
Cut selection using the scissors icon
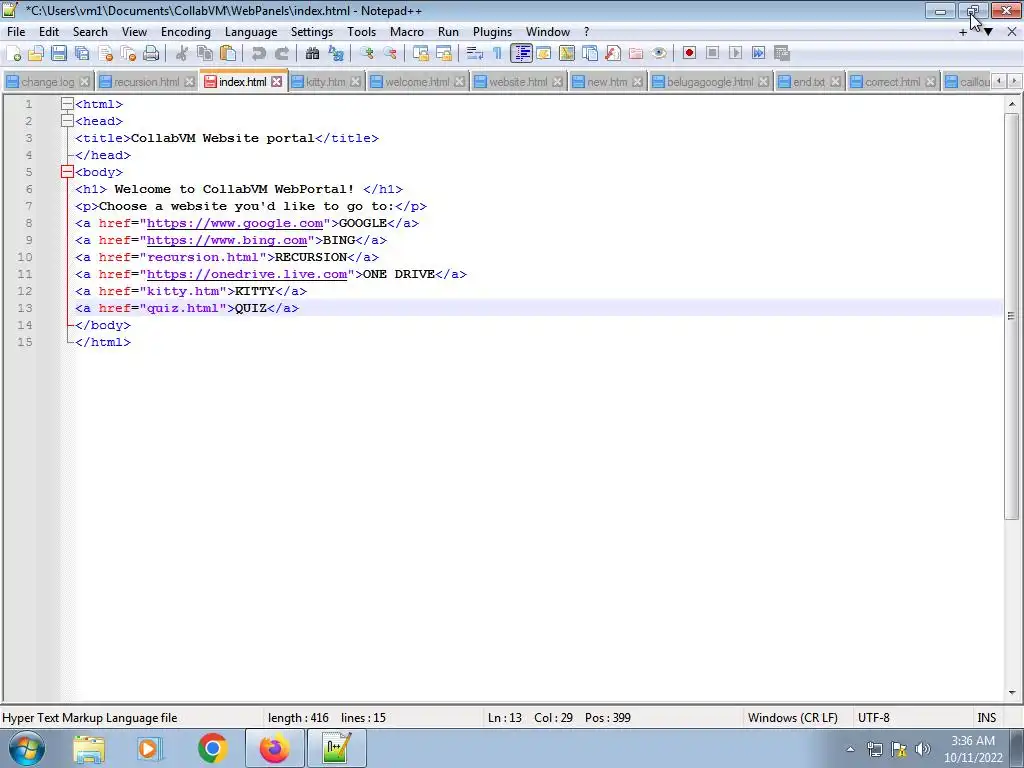(182, 54)
